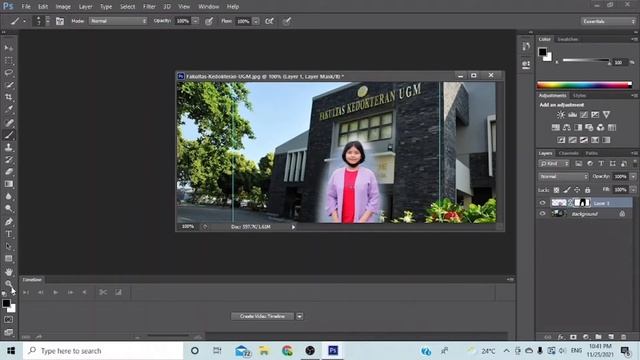Viewport: 640px width, 360px height.
Task: Delete the layer with the trash icon
Action: 624,337
